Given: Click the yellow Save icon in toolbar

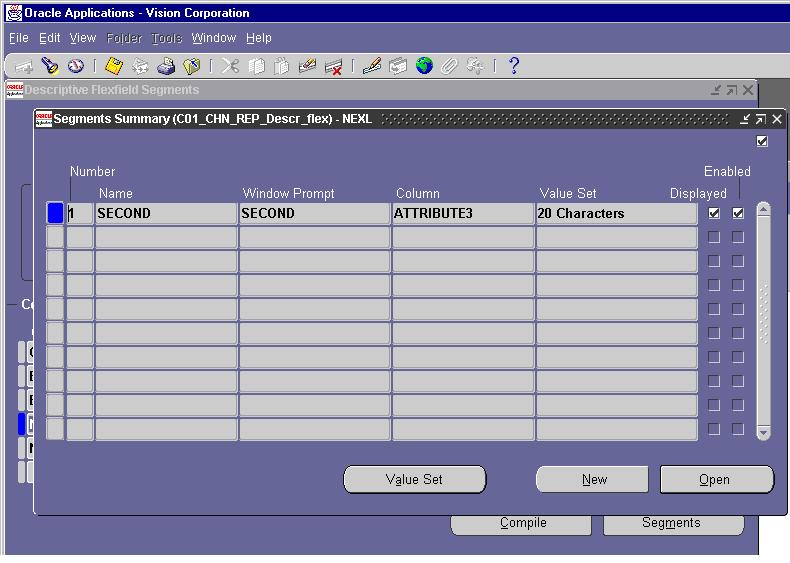Looking at the screenshot, I should (114, 66).
